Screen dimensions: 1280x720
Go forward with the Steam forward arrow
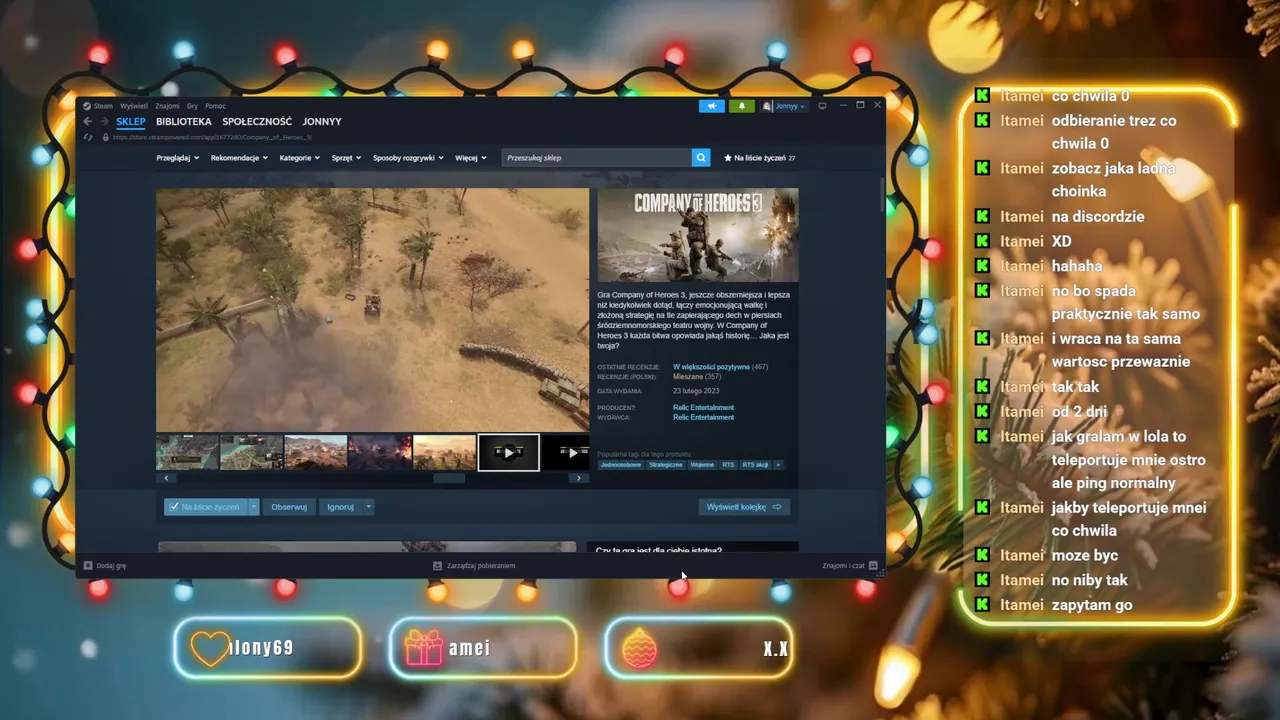[103, 122]
